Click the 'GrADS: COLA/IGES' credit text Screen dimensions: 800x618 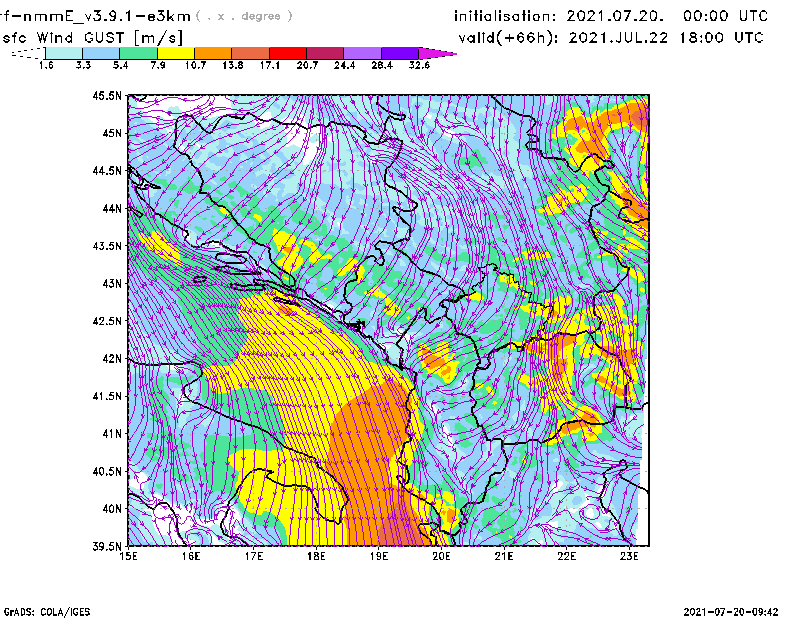point(47,611)
